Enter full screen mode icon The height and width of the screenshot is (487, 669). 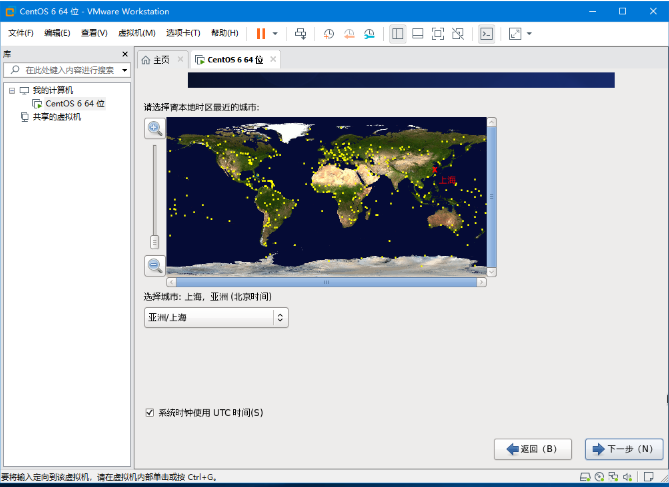click(438, 33)
